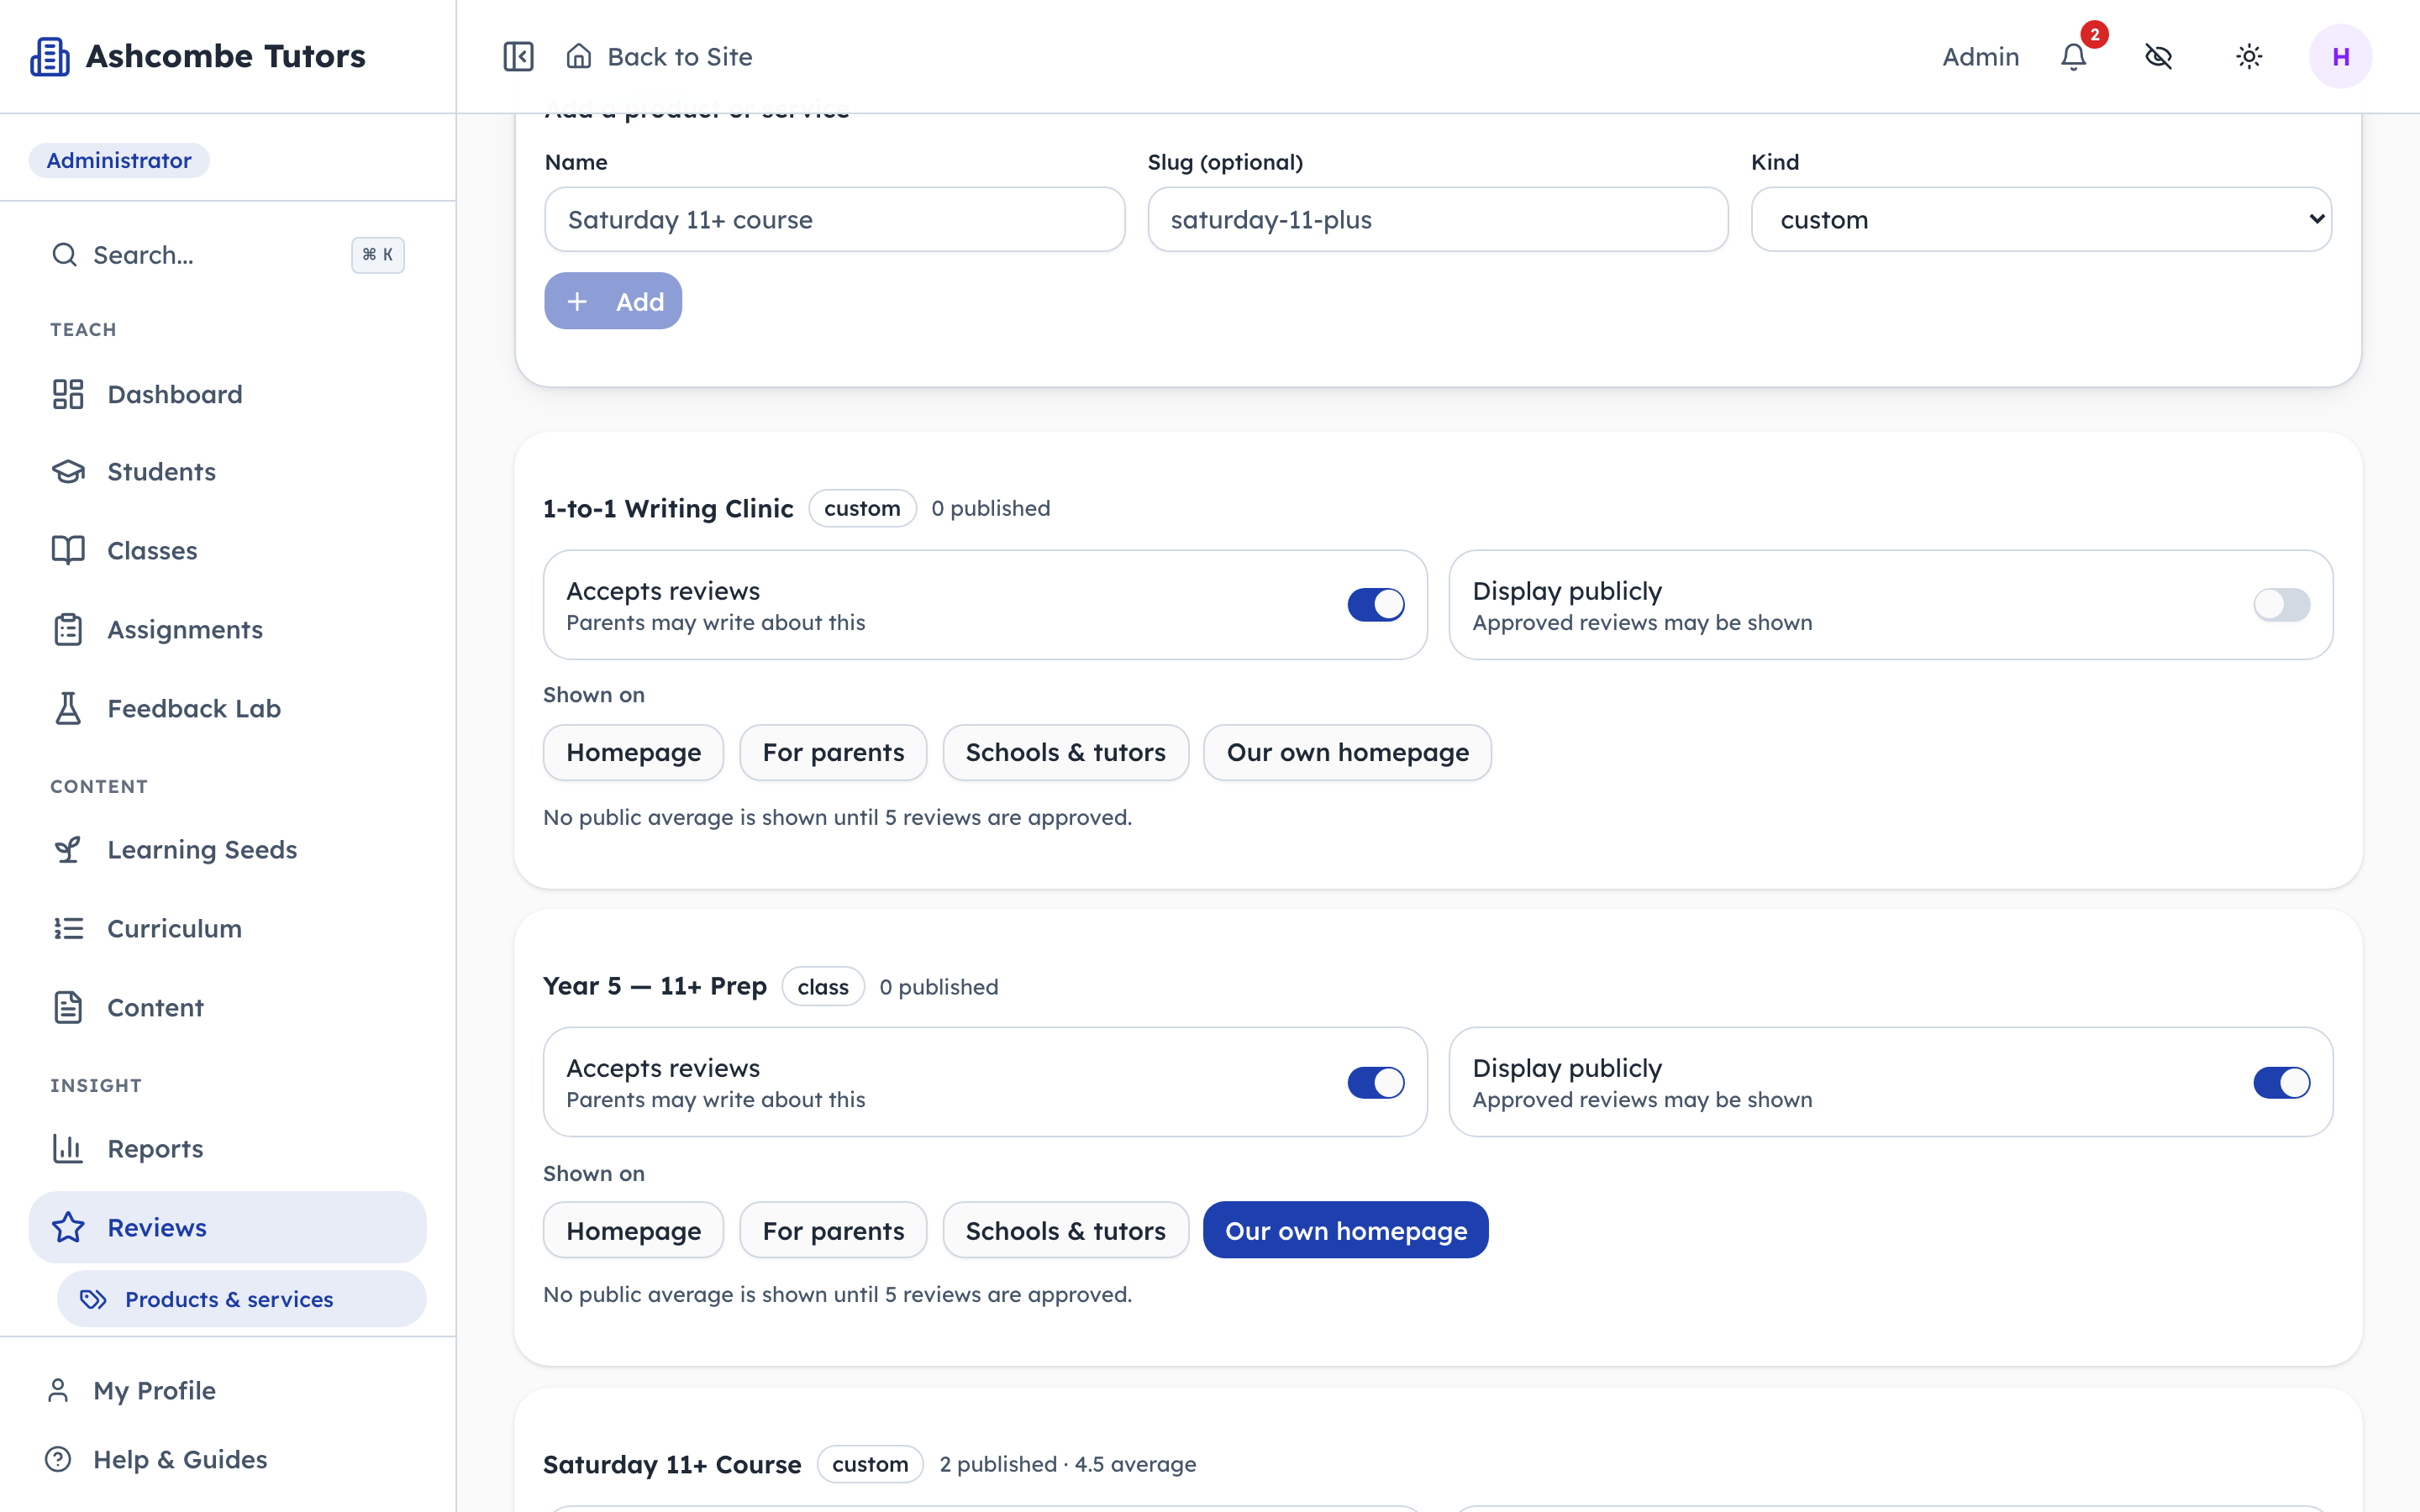Click the class tag on Year 5 11+ Prep

pos(823,986)
